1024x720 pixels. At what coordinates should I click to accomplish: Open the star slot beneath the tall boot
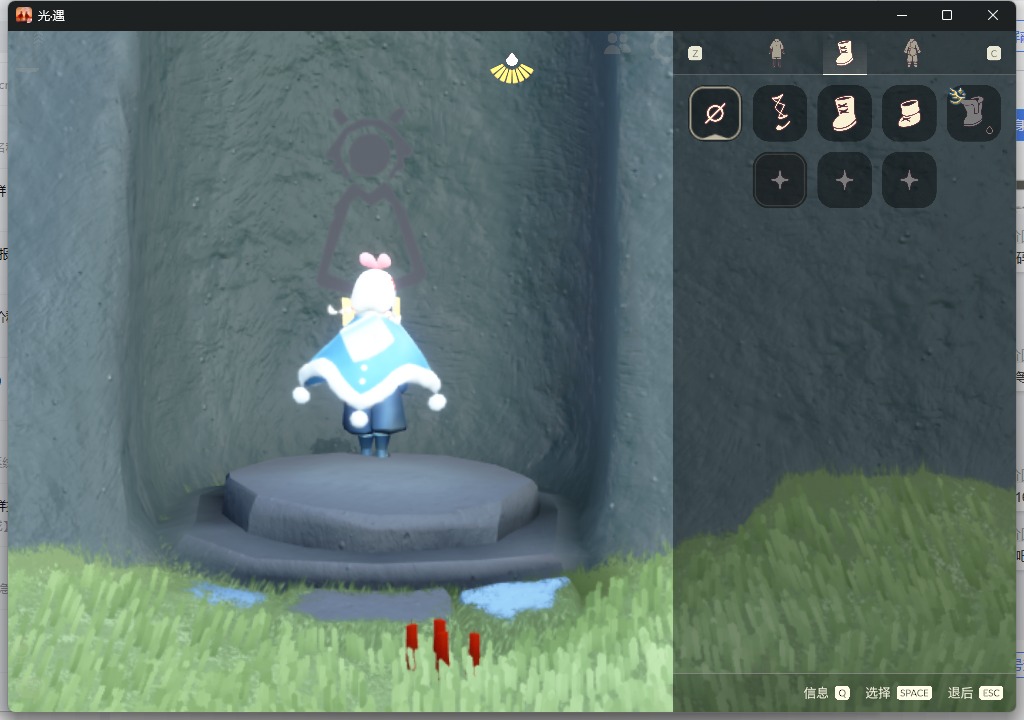[x=844, y=180]
